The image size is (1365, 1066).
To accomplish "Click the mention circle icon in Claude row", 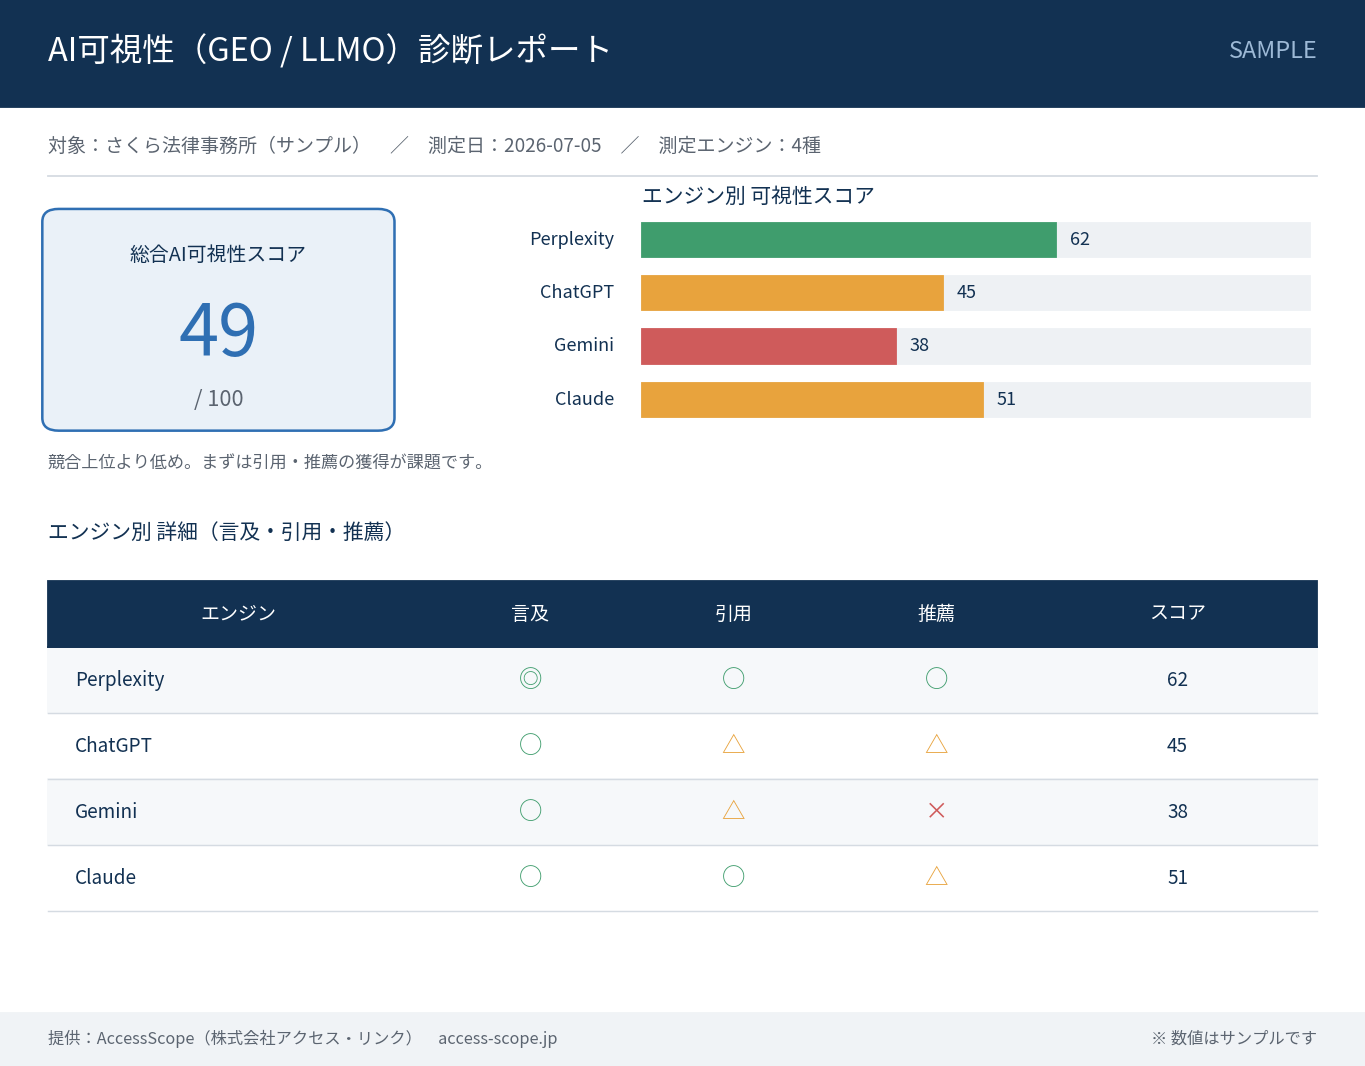I will 531,877.
